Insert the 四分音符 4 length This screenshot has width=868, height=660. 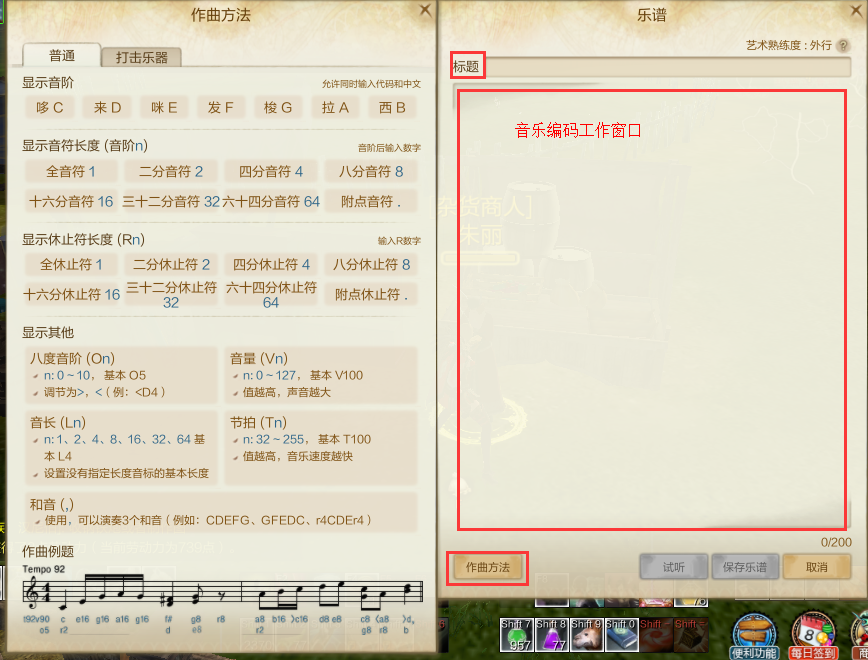coord(271,172)
